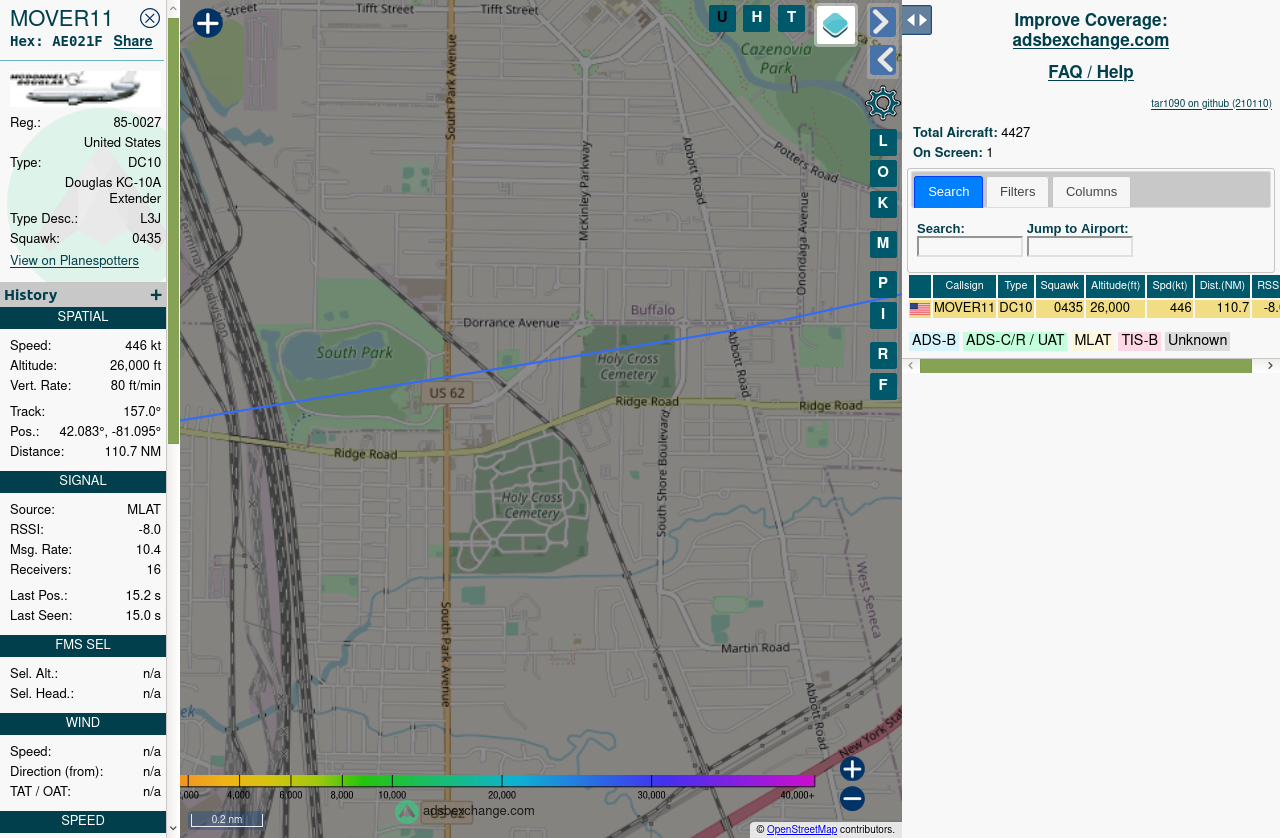Click the altitude color scale bar

pyautogui.click(x=497, y=781)
